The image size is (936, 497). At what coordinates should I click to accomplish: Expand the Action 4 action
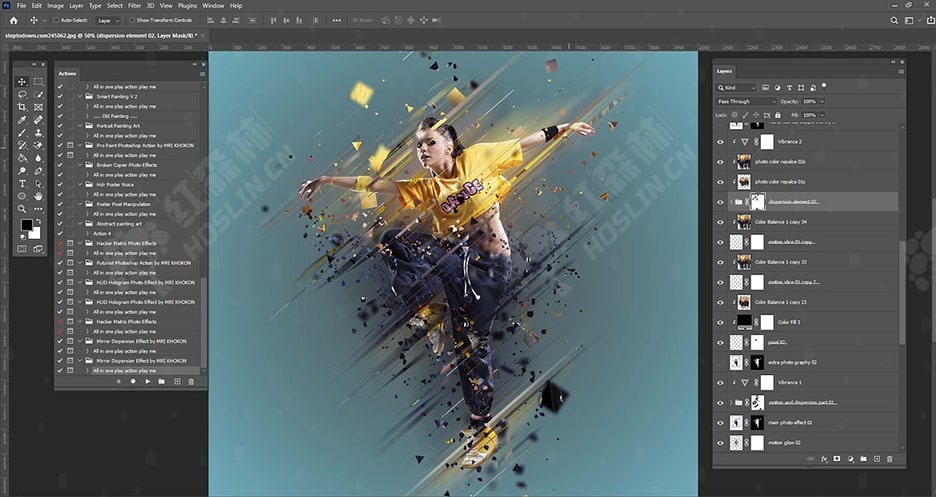pos(88,233)
